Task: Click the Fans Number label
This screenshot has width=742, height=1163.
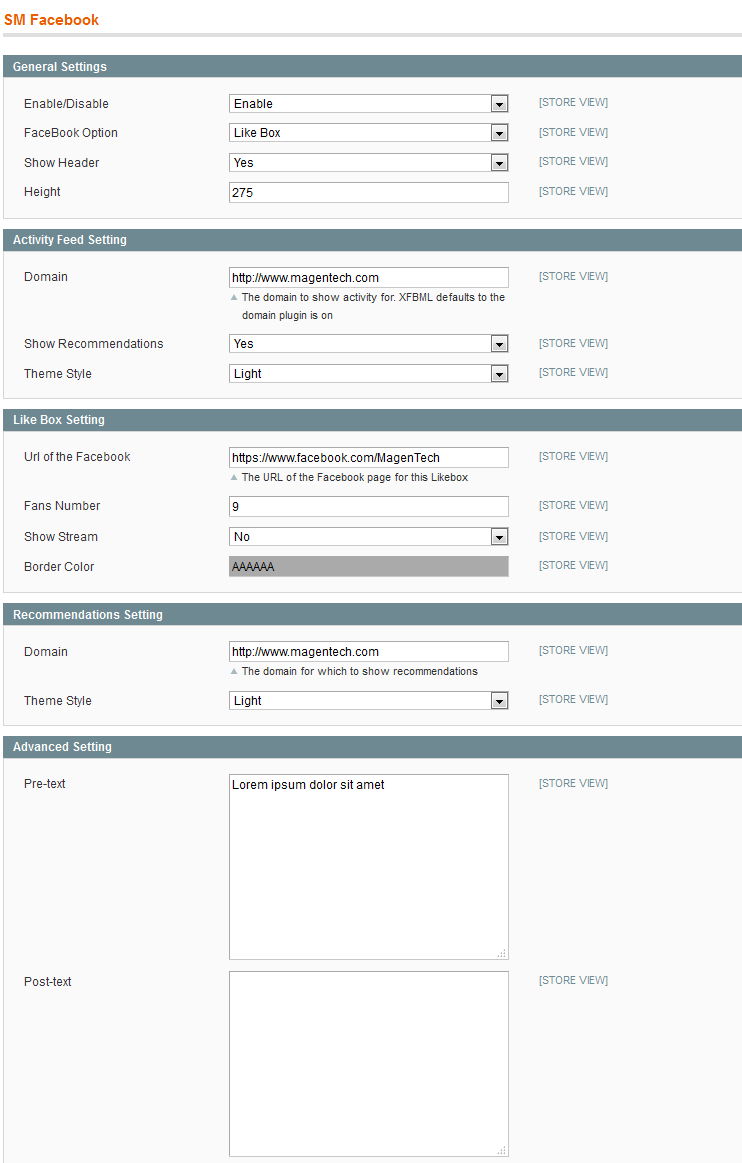Action: pos(62,506)
